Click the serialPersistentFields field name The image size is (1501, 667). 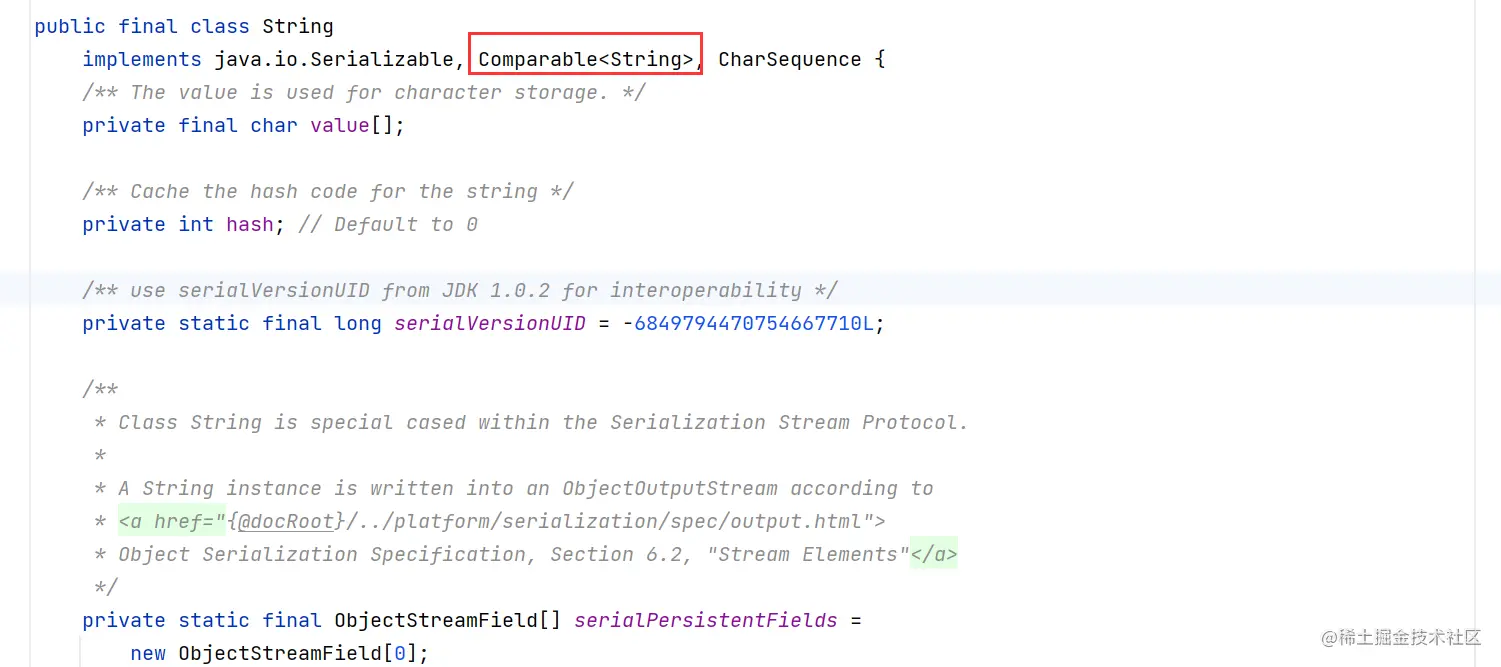click(x=705, y=620)
